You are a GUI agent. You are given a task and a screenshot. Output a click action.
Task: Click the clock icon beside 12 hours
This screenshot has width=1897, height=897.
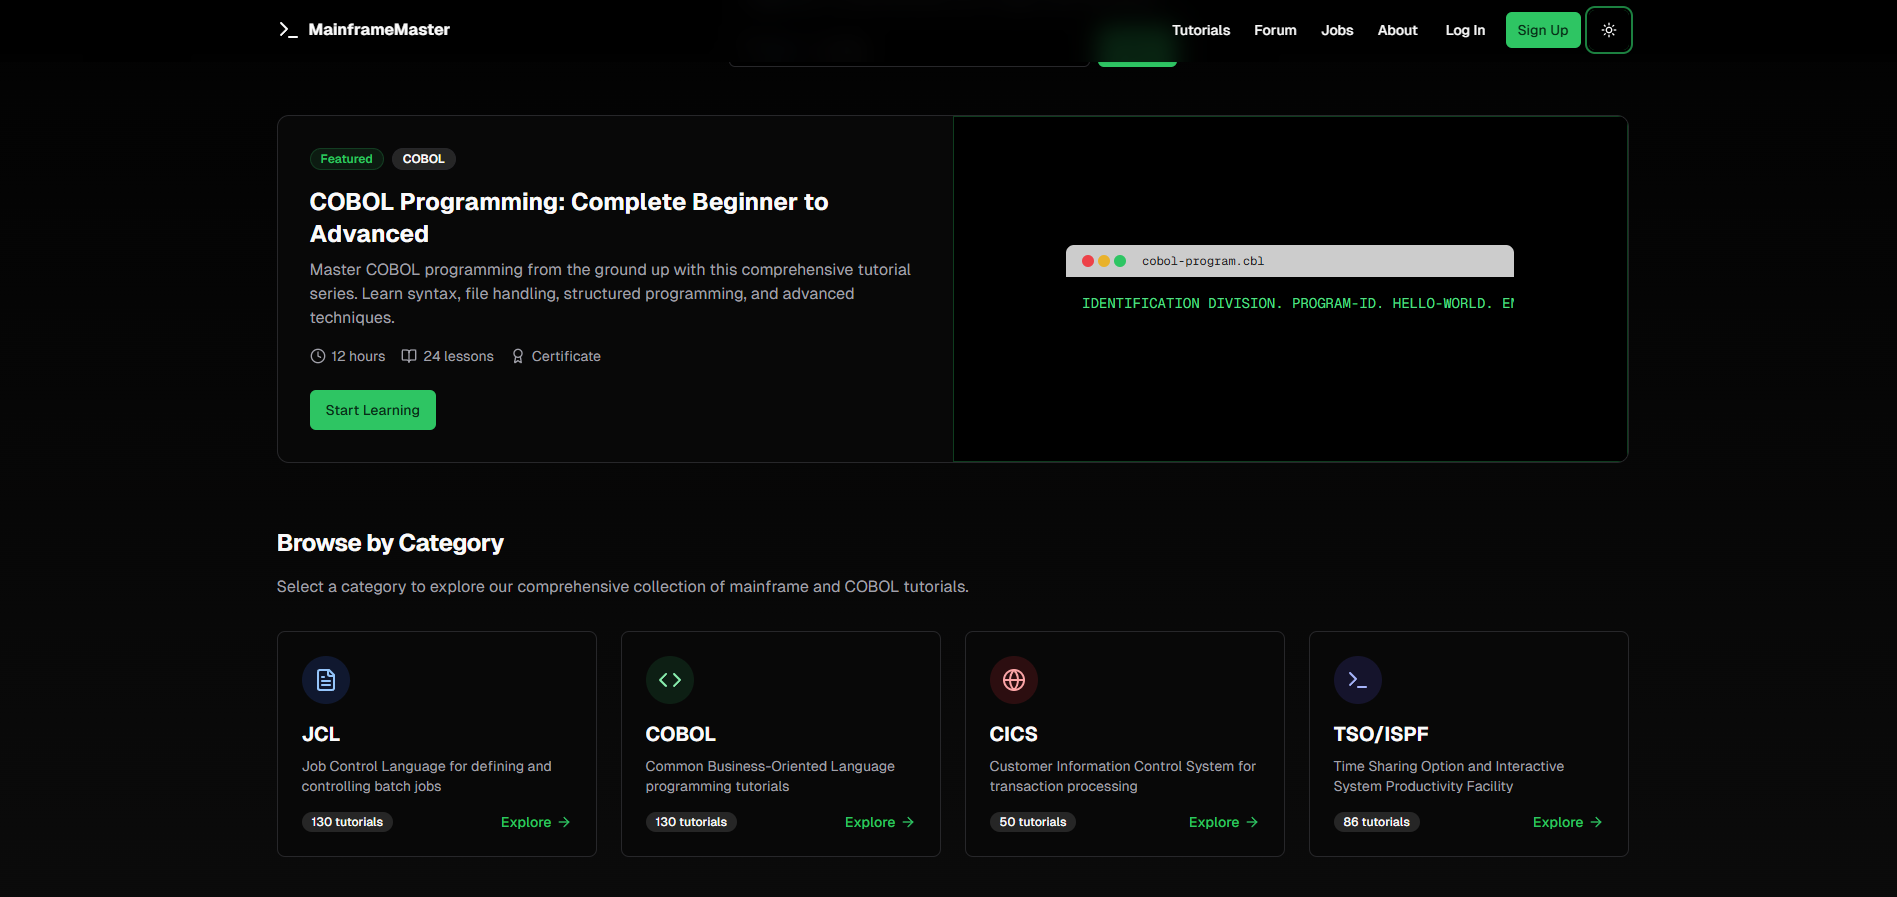tap(318, 356)
